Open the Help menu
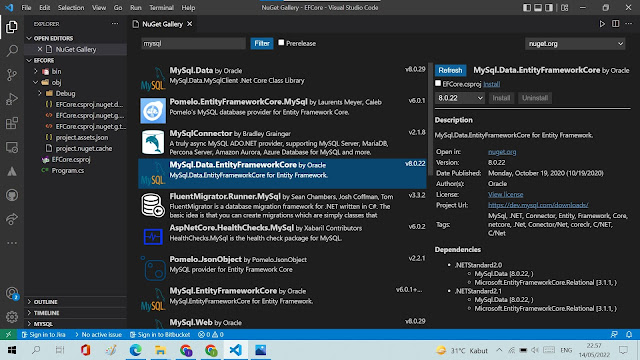640x360 pixels. tap(188, 8)
